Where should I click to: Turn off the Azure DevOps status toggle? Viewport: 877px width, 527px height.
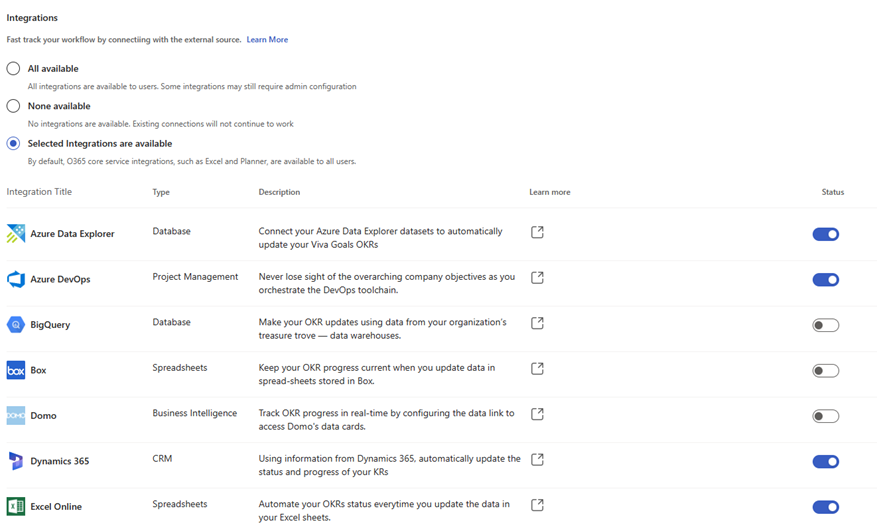coord(826,280)
